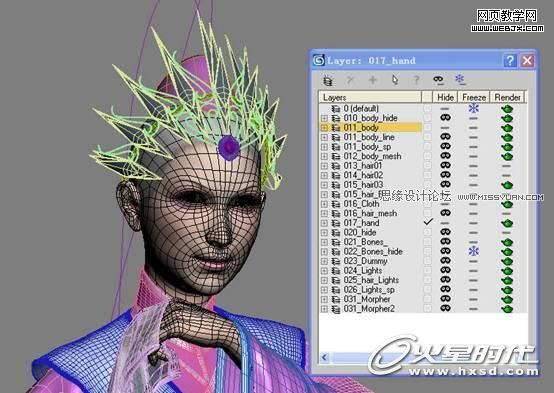
Task: Click the render teapot for 011_body_sp
Action: tap(507, 147)
